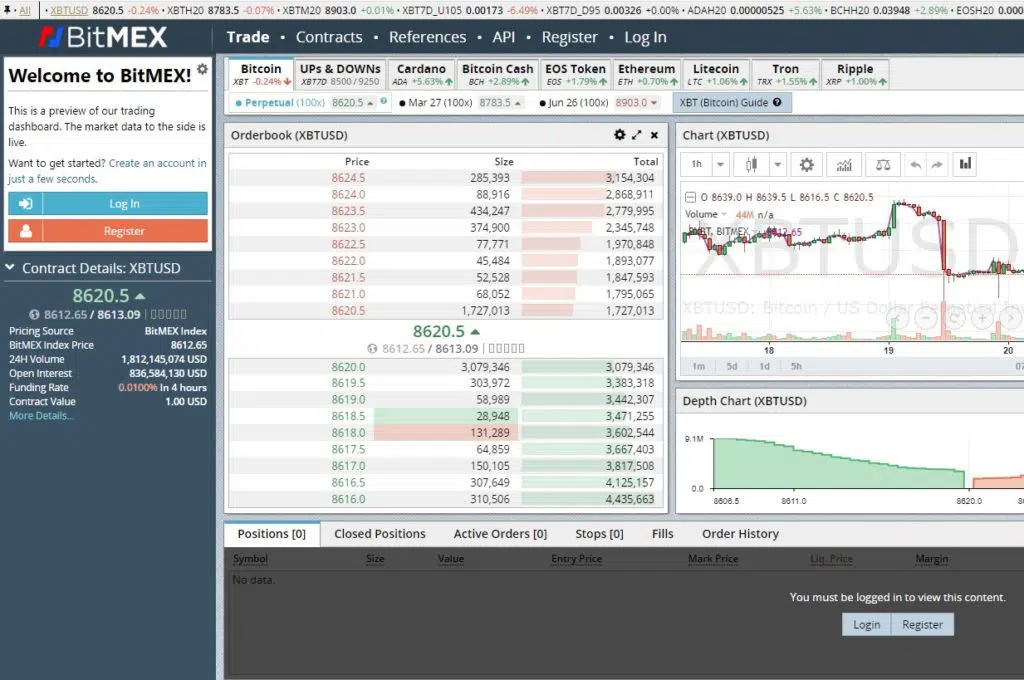Switch to the Ripple tab
The image size is (1024, 680).
click(x=855, y=74)
